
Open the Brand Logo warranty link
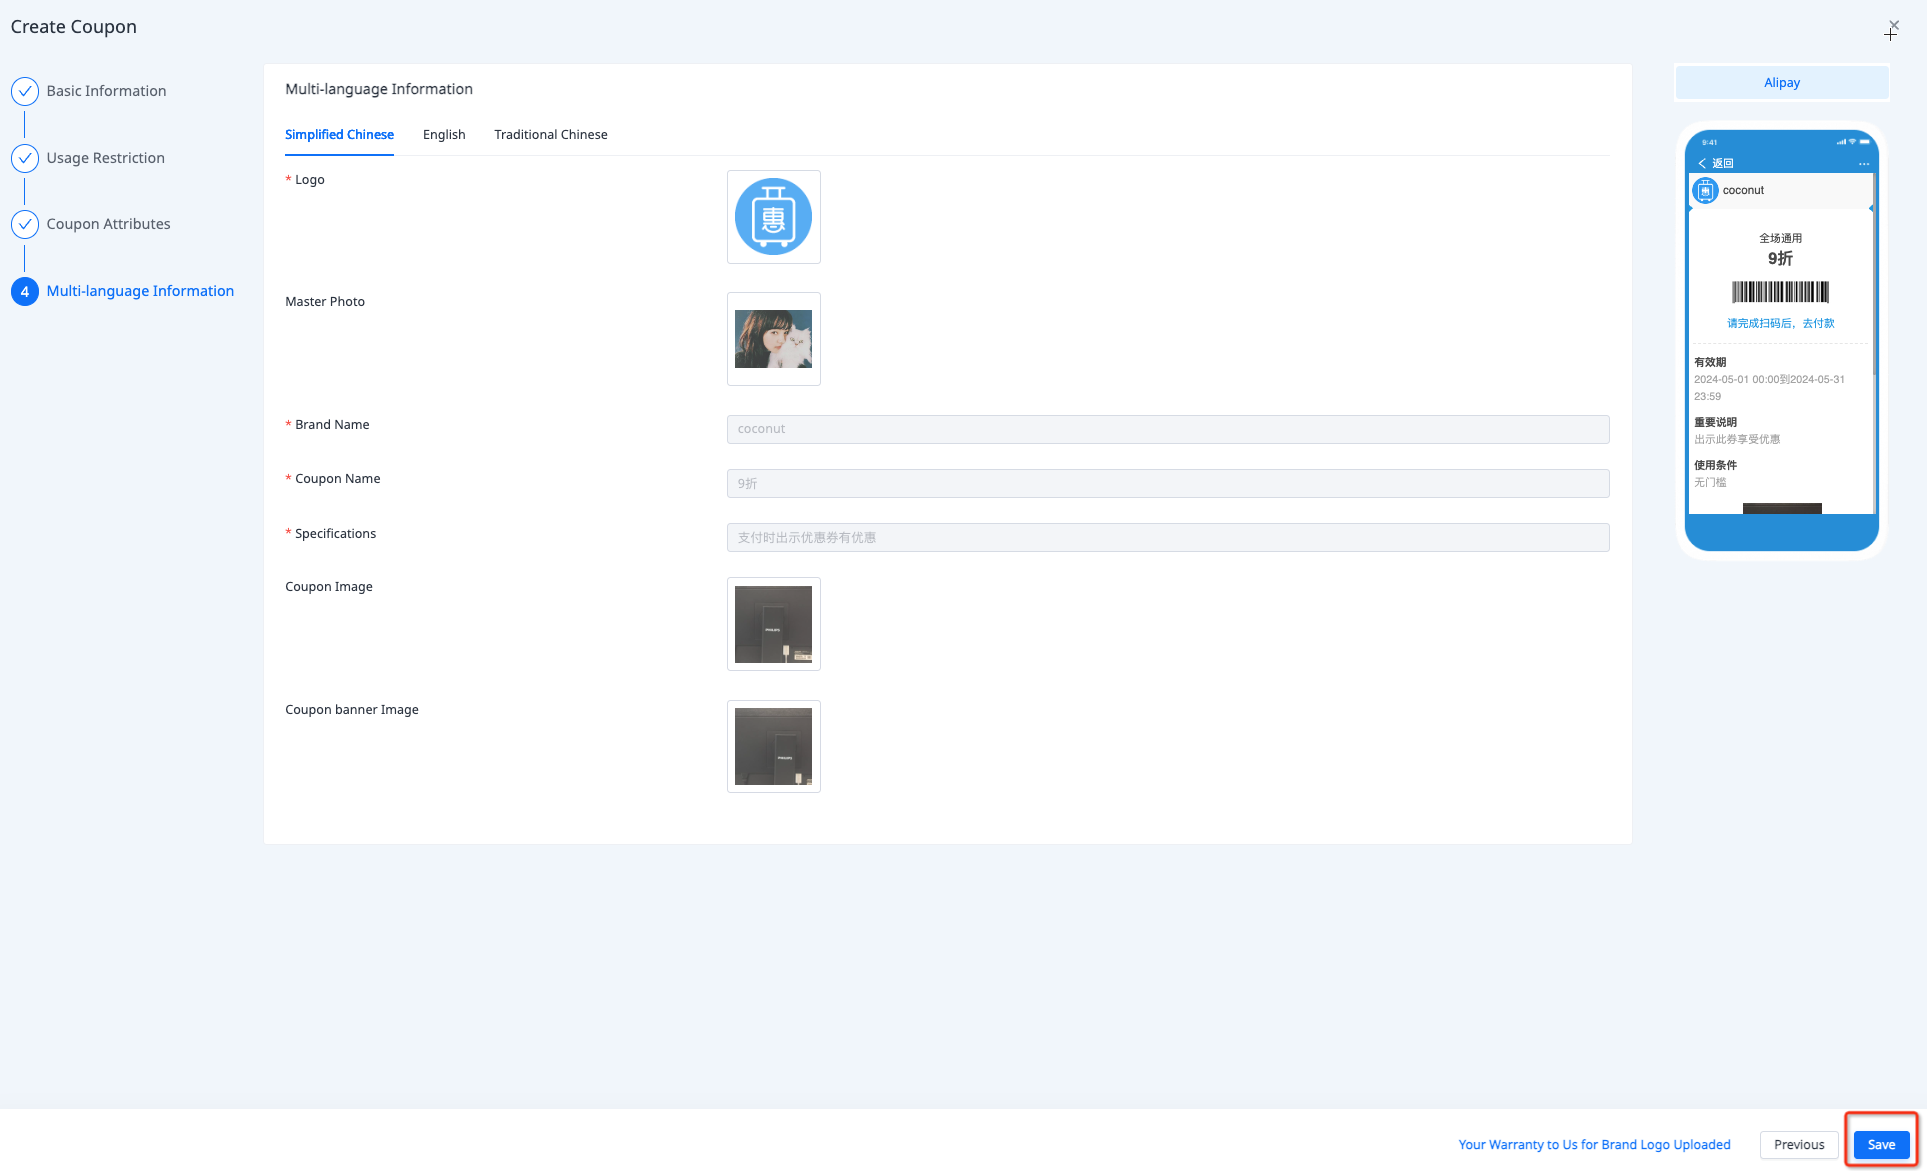click(1594, 1144)
